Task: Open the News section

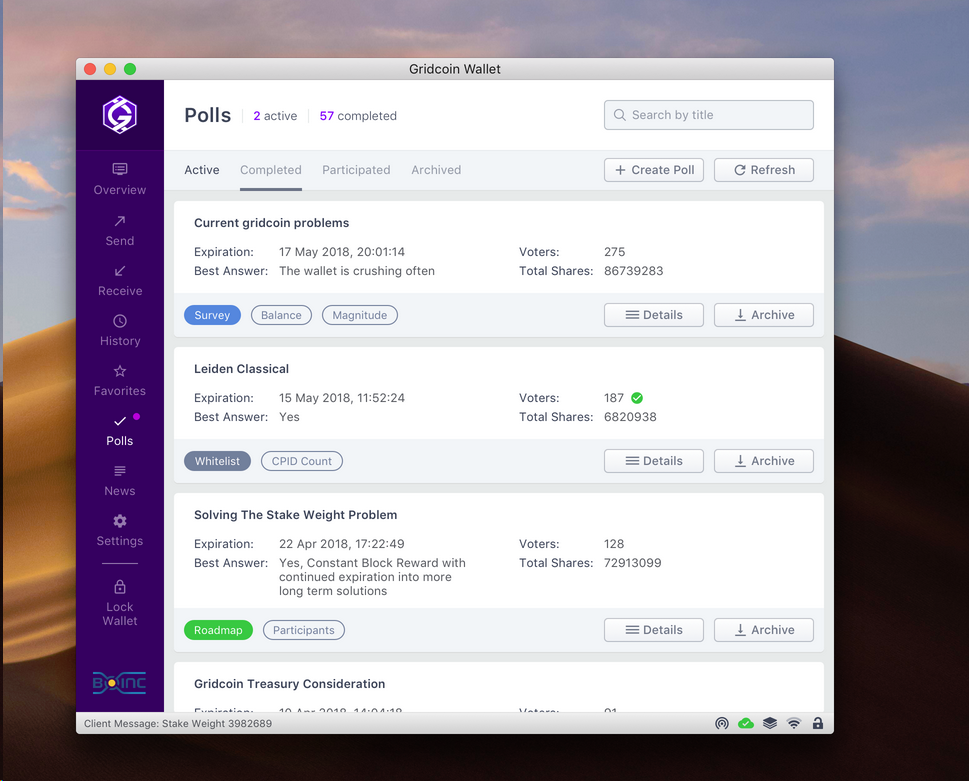Action: click(x=120, y=481)
